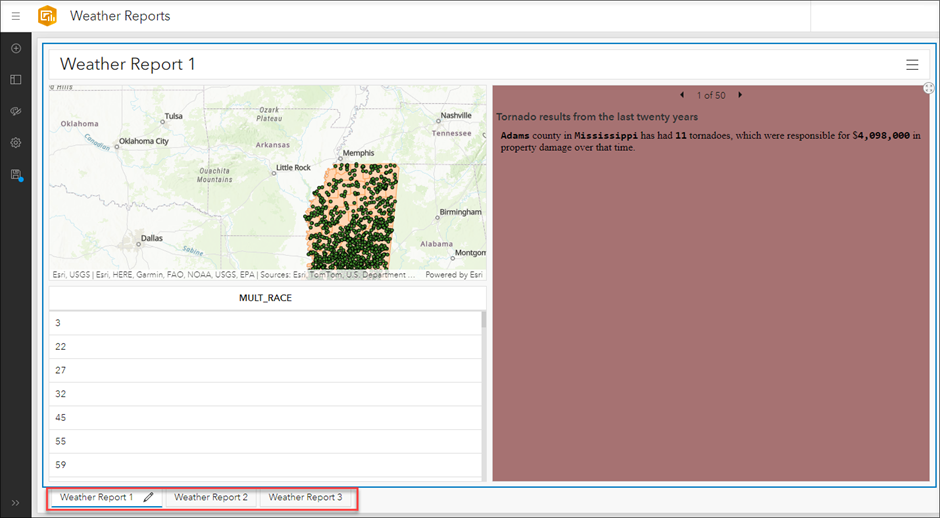
Task: Click the Memphis label on the map
Action: coord(358,153)
